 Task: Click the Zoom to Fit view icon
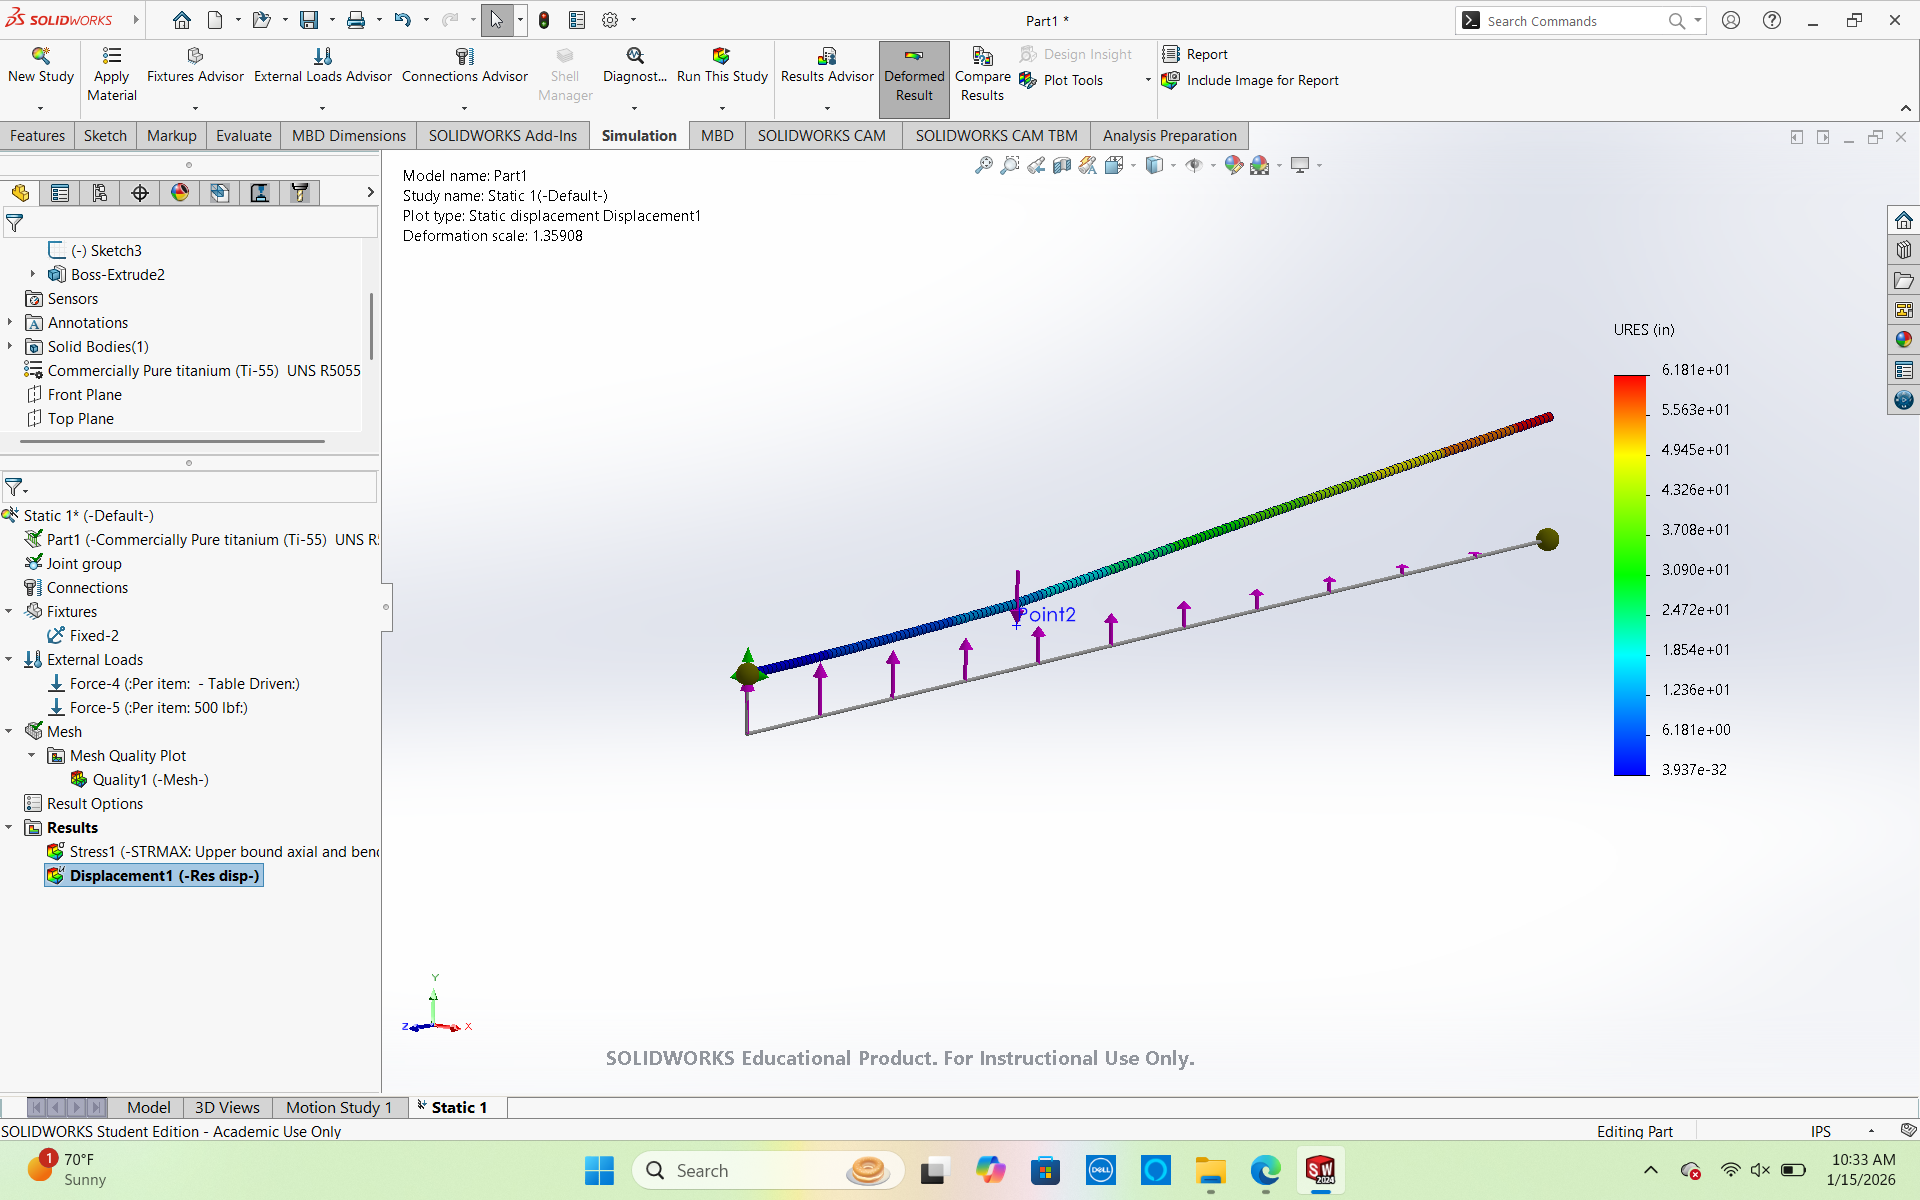984,165
